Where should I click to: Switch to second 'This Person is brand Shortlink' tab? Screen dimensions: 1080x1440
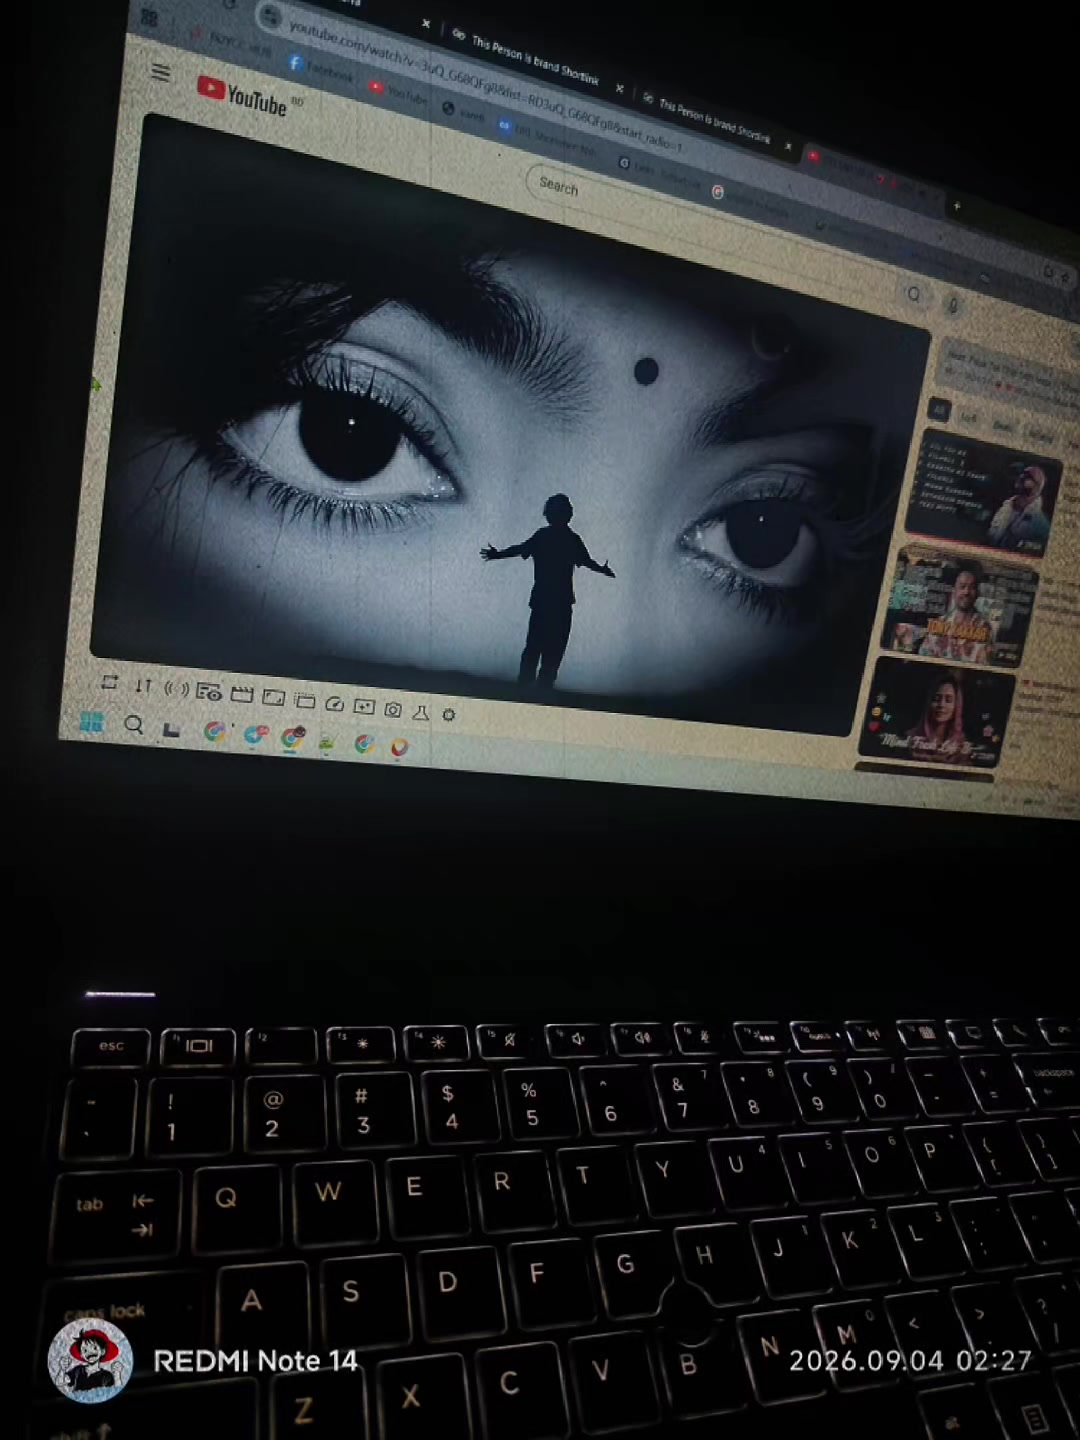[714, 121]
